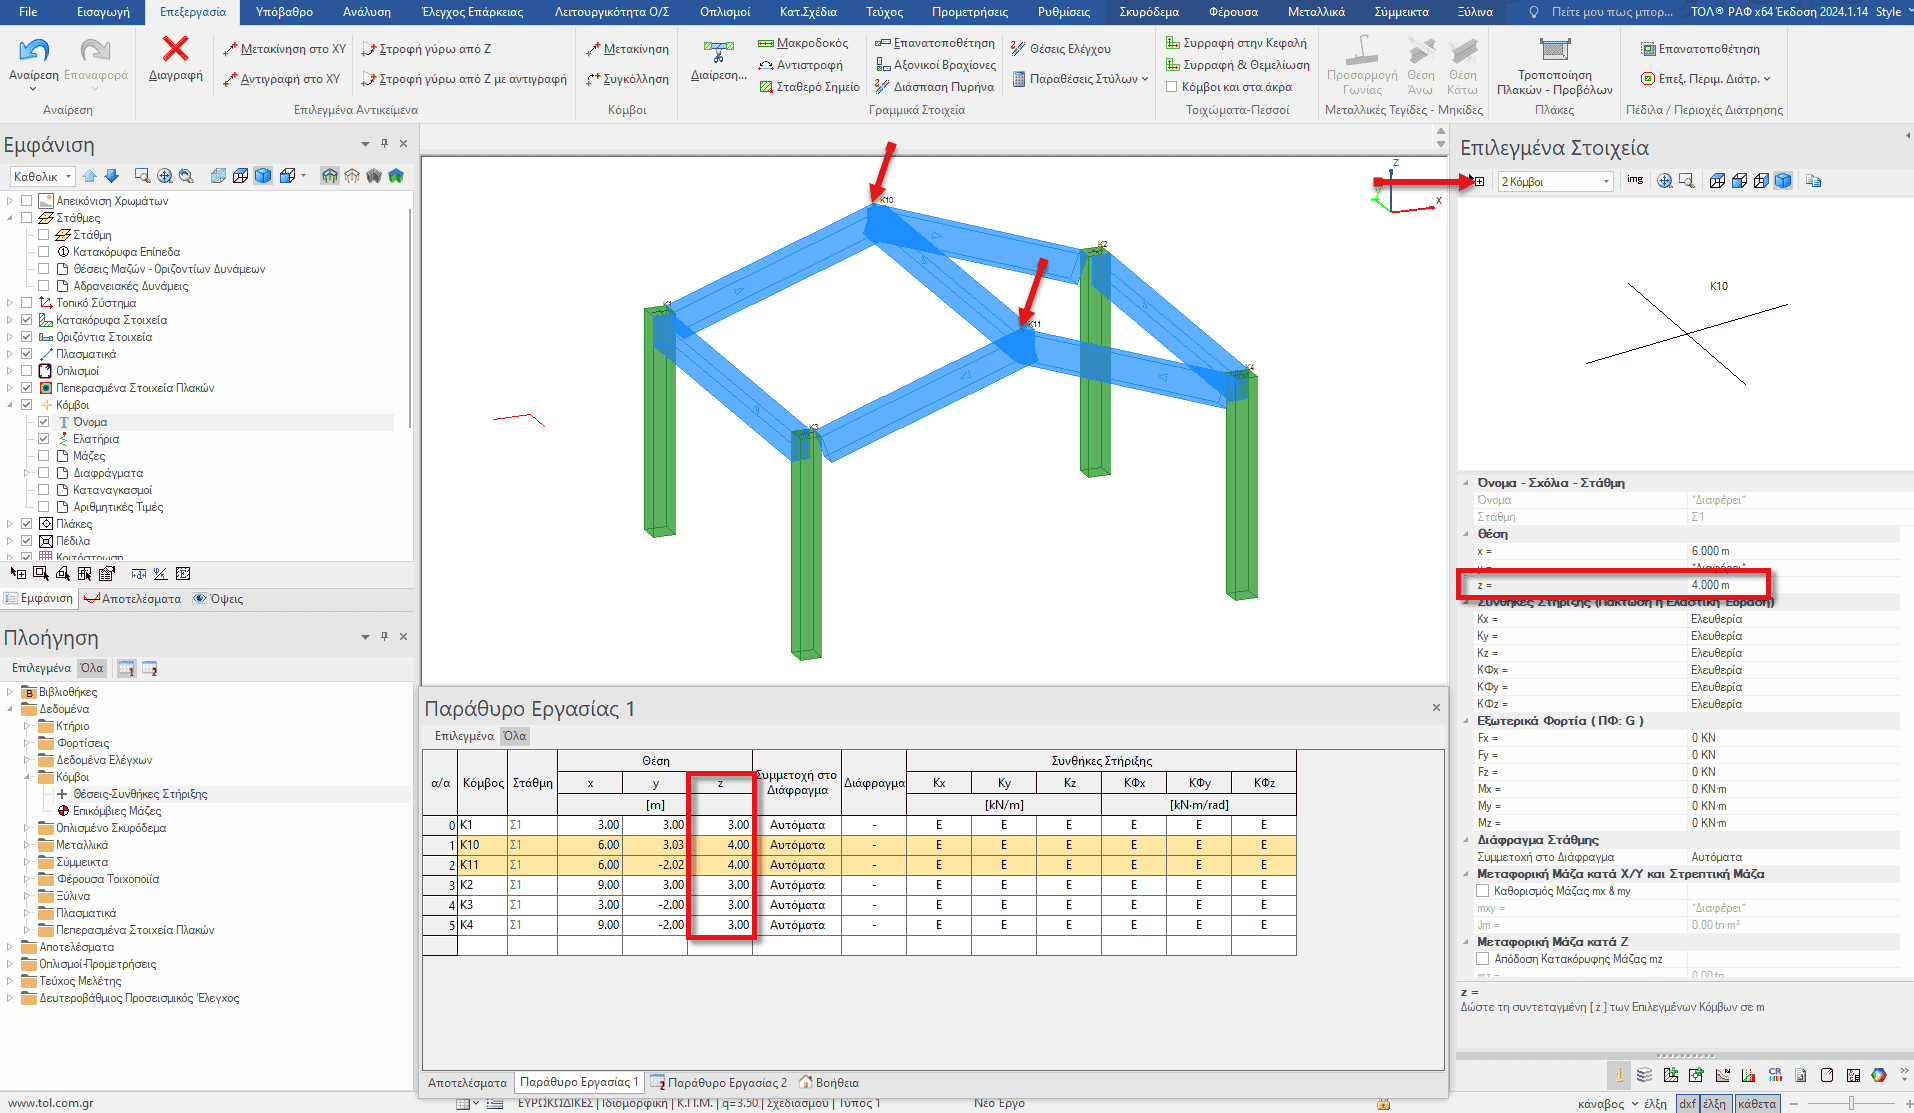The image size is (1914, 1113).
Task: Click Συγκόλληση nodes tool
Action: point(627,79)
